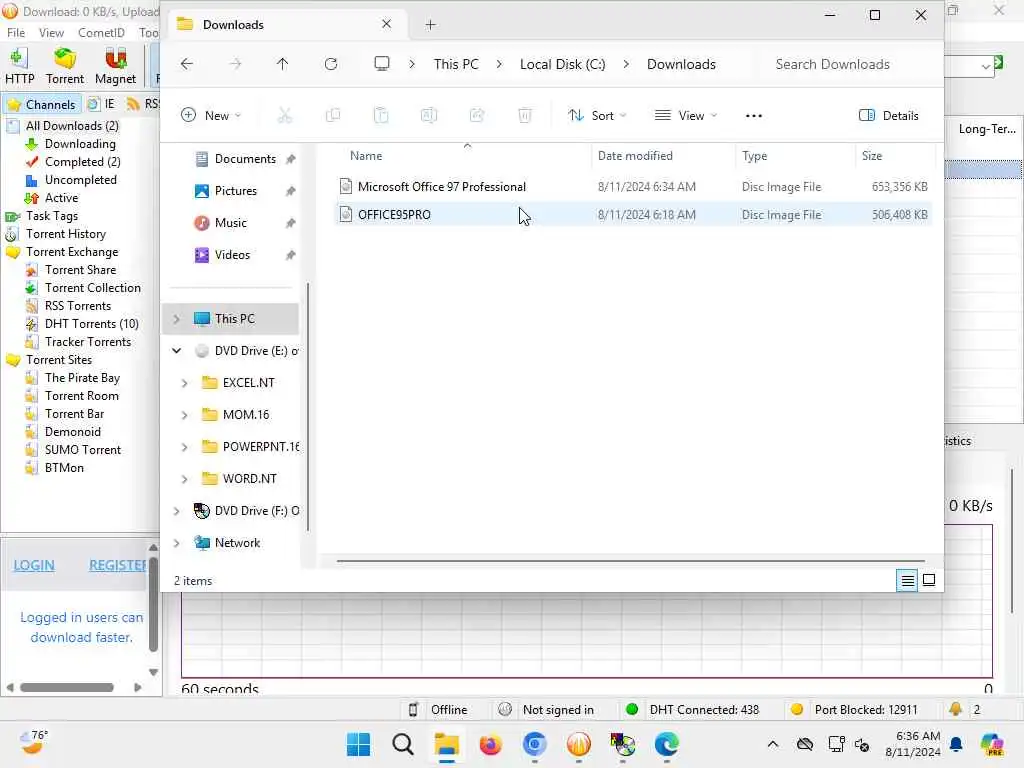Switch to large thumbnails view icon
This screenshot has height=768, width=1024.
tap(929, 580)
